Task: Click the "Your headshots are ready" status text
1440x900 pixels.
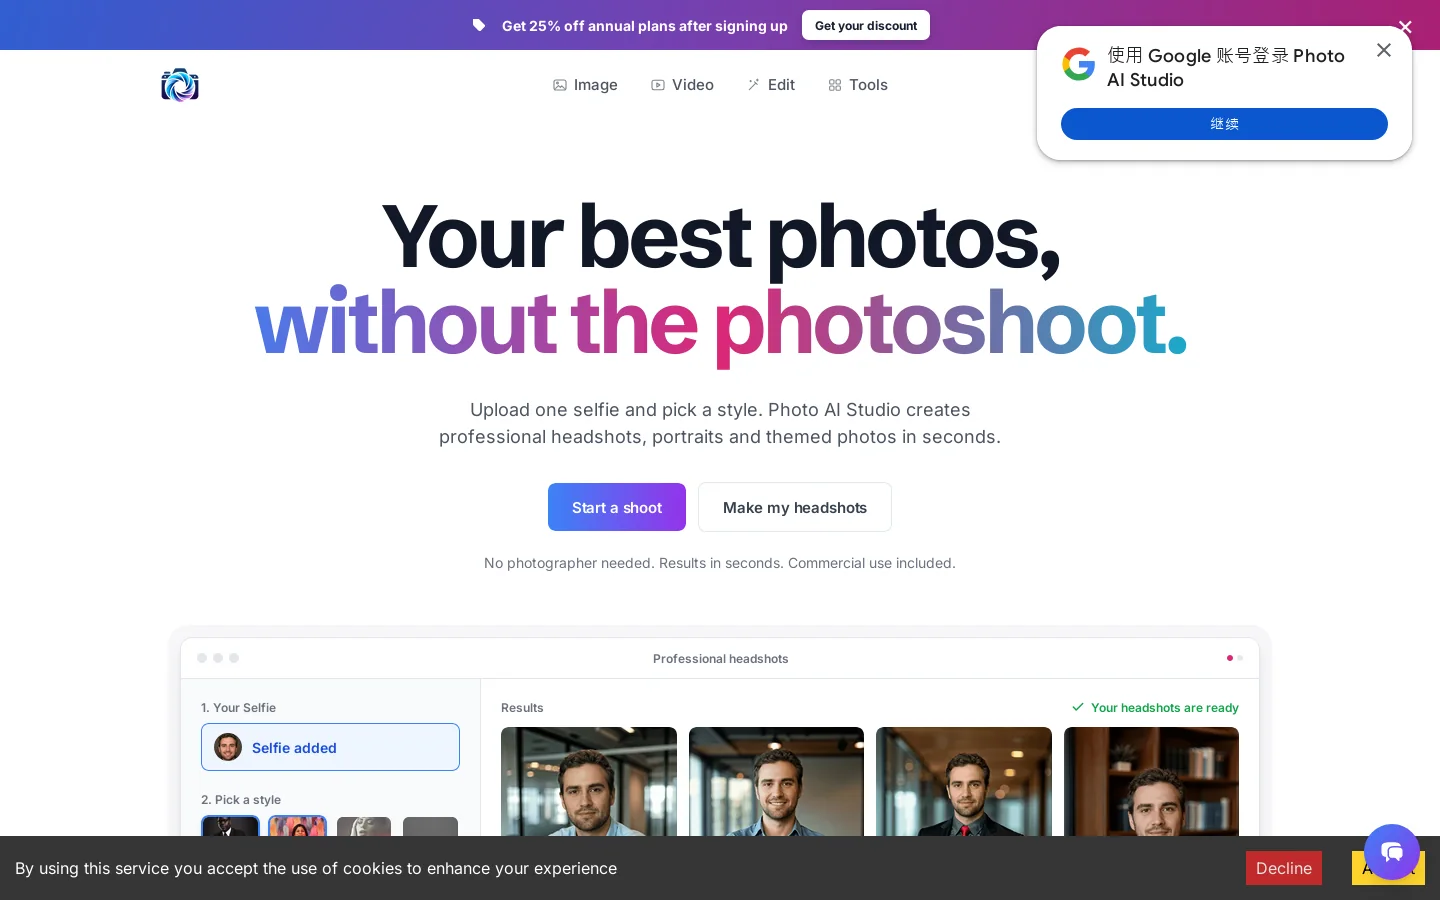Action: click(x=1165, y=708)
